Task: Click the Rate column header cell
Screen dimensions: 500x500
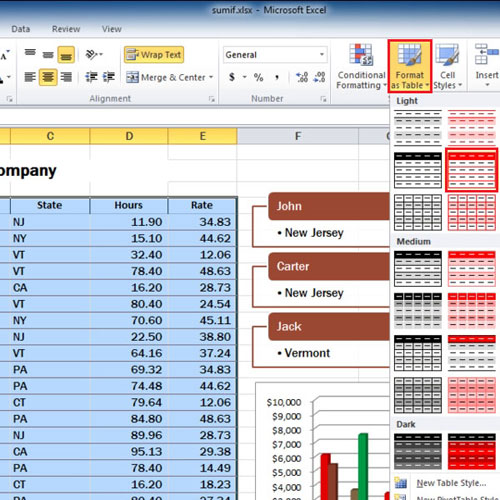Action: click(202, 205)
